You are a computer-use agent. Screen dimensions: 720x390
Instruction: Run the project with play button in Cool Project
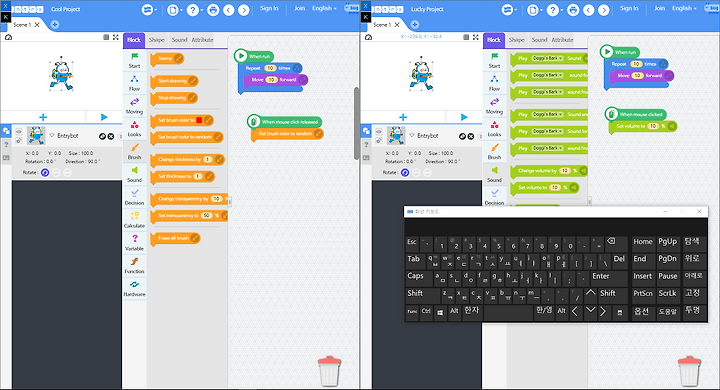(x=104, y=117)
